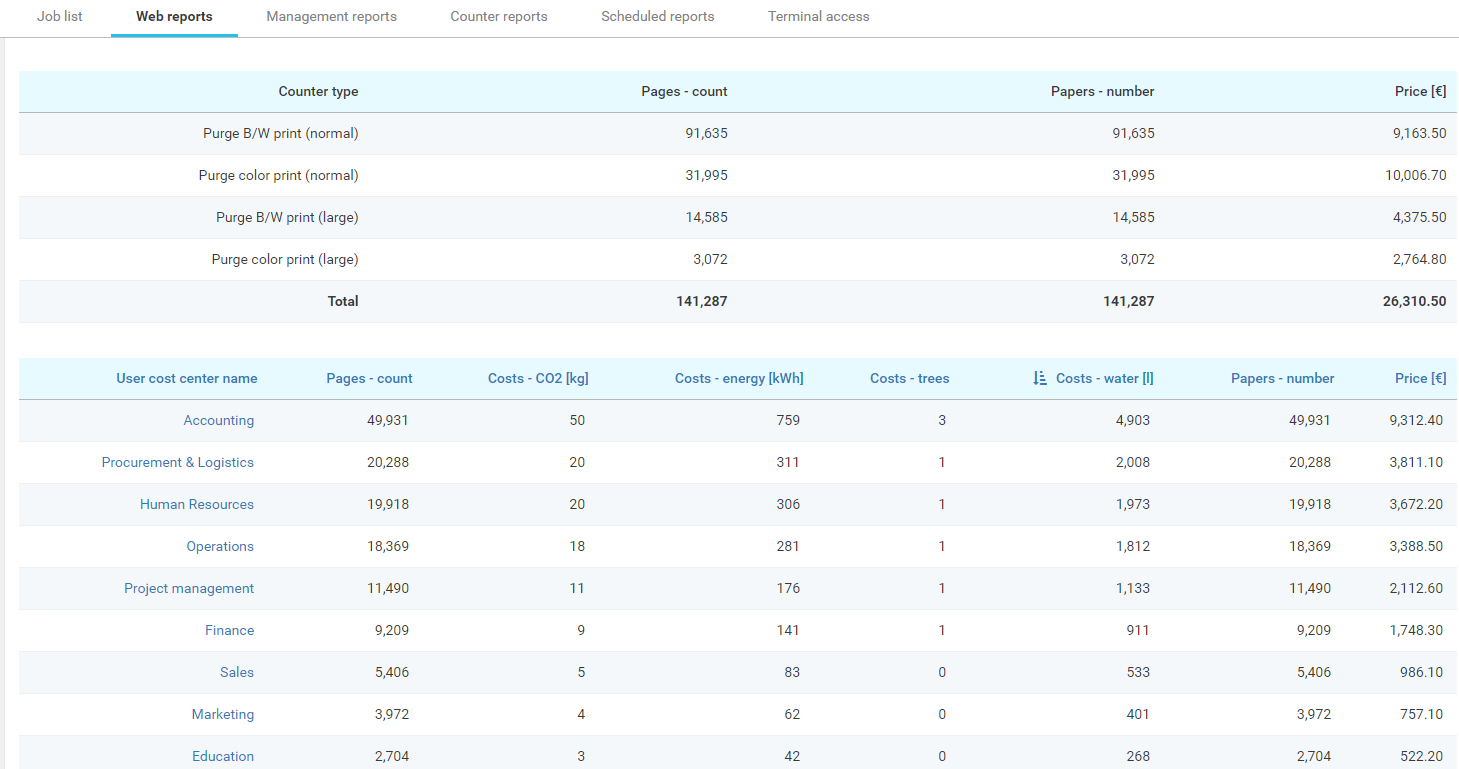1459x769 pixels.
Task: Open the Operations cost center link
Action: pyautogui.click(x=220, y=547)
